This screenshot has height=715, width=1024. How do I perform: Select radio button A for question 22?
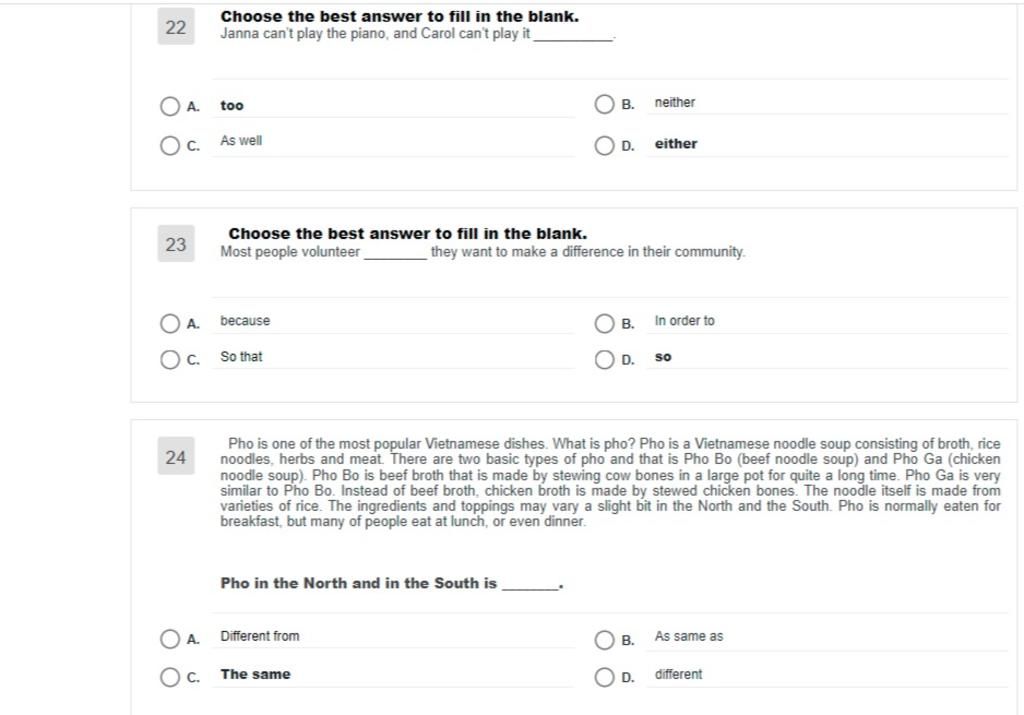coord(170,106)
